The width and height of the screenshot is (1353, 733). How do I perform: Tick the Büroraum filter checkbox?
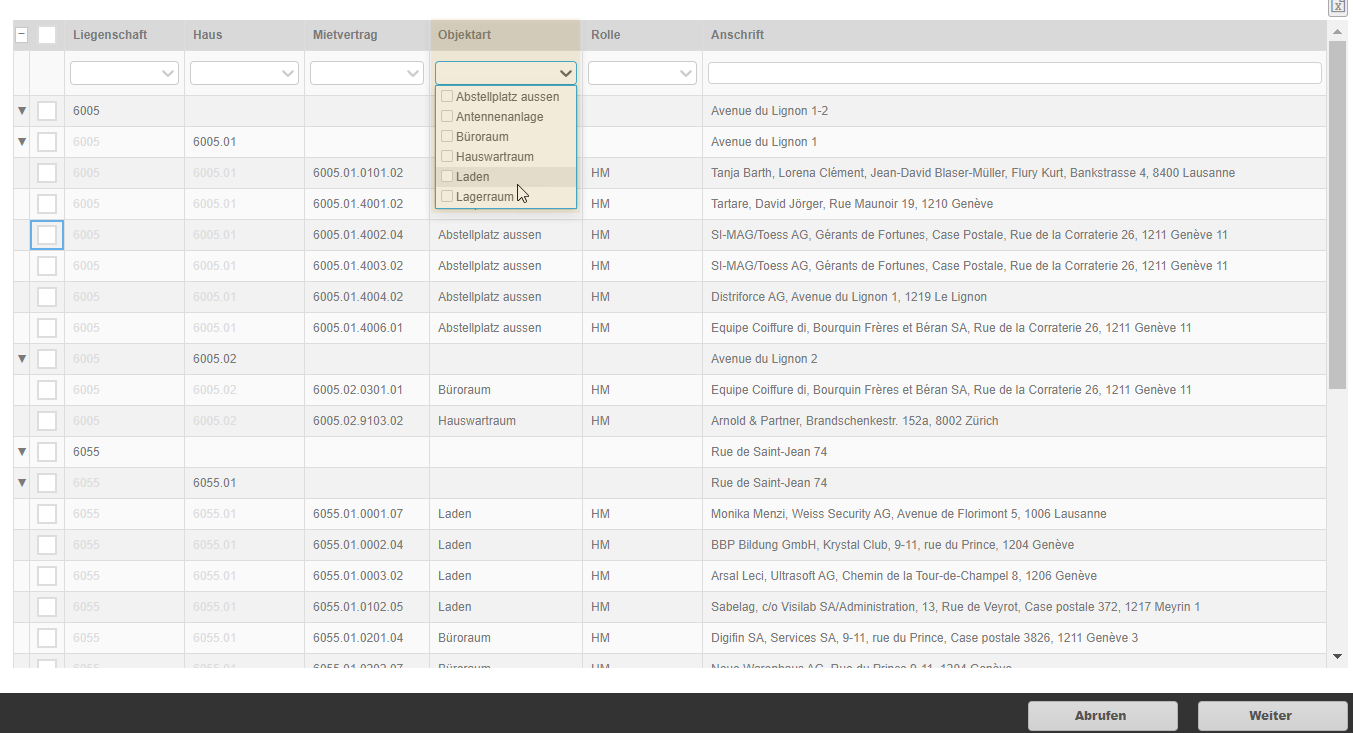pyautogui.click(x=447, y=137)
